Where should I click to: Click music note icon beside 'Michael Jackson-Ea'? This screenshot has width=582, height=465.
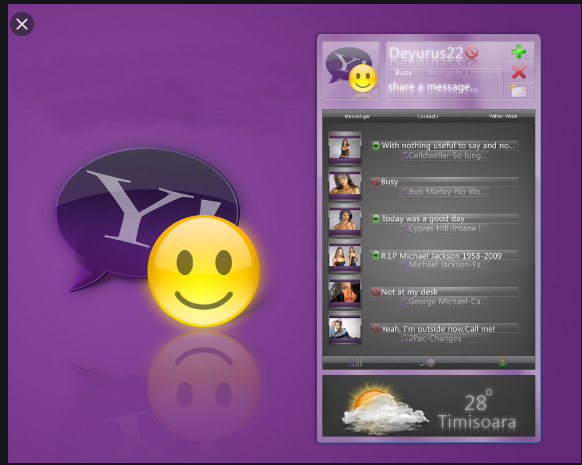coord(404,265)
